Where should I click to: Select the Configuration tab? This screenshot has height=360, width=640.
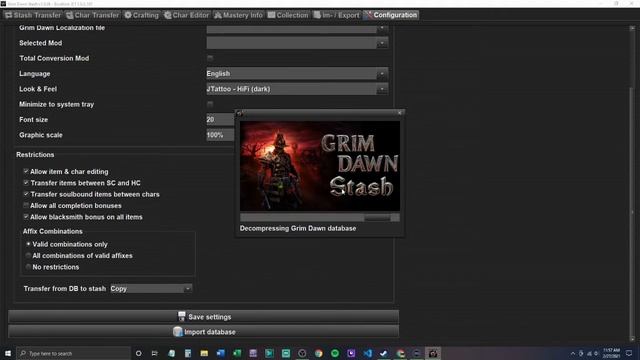pyautogui.click(x=391, y=15)
